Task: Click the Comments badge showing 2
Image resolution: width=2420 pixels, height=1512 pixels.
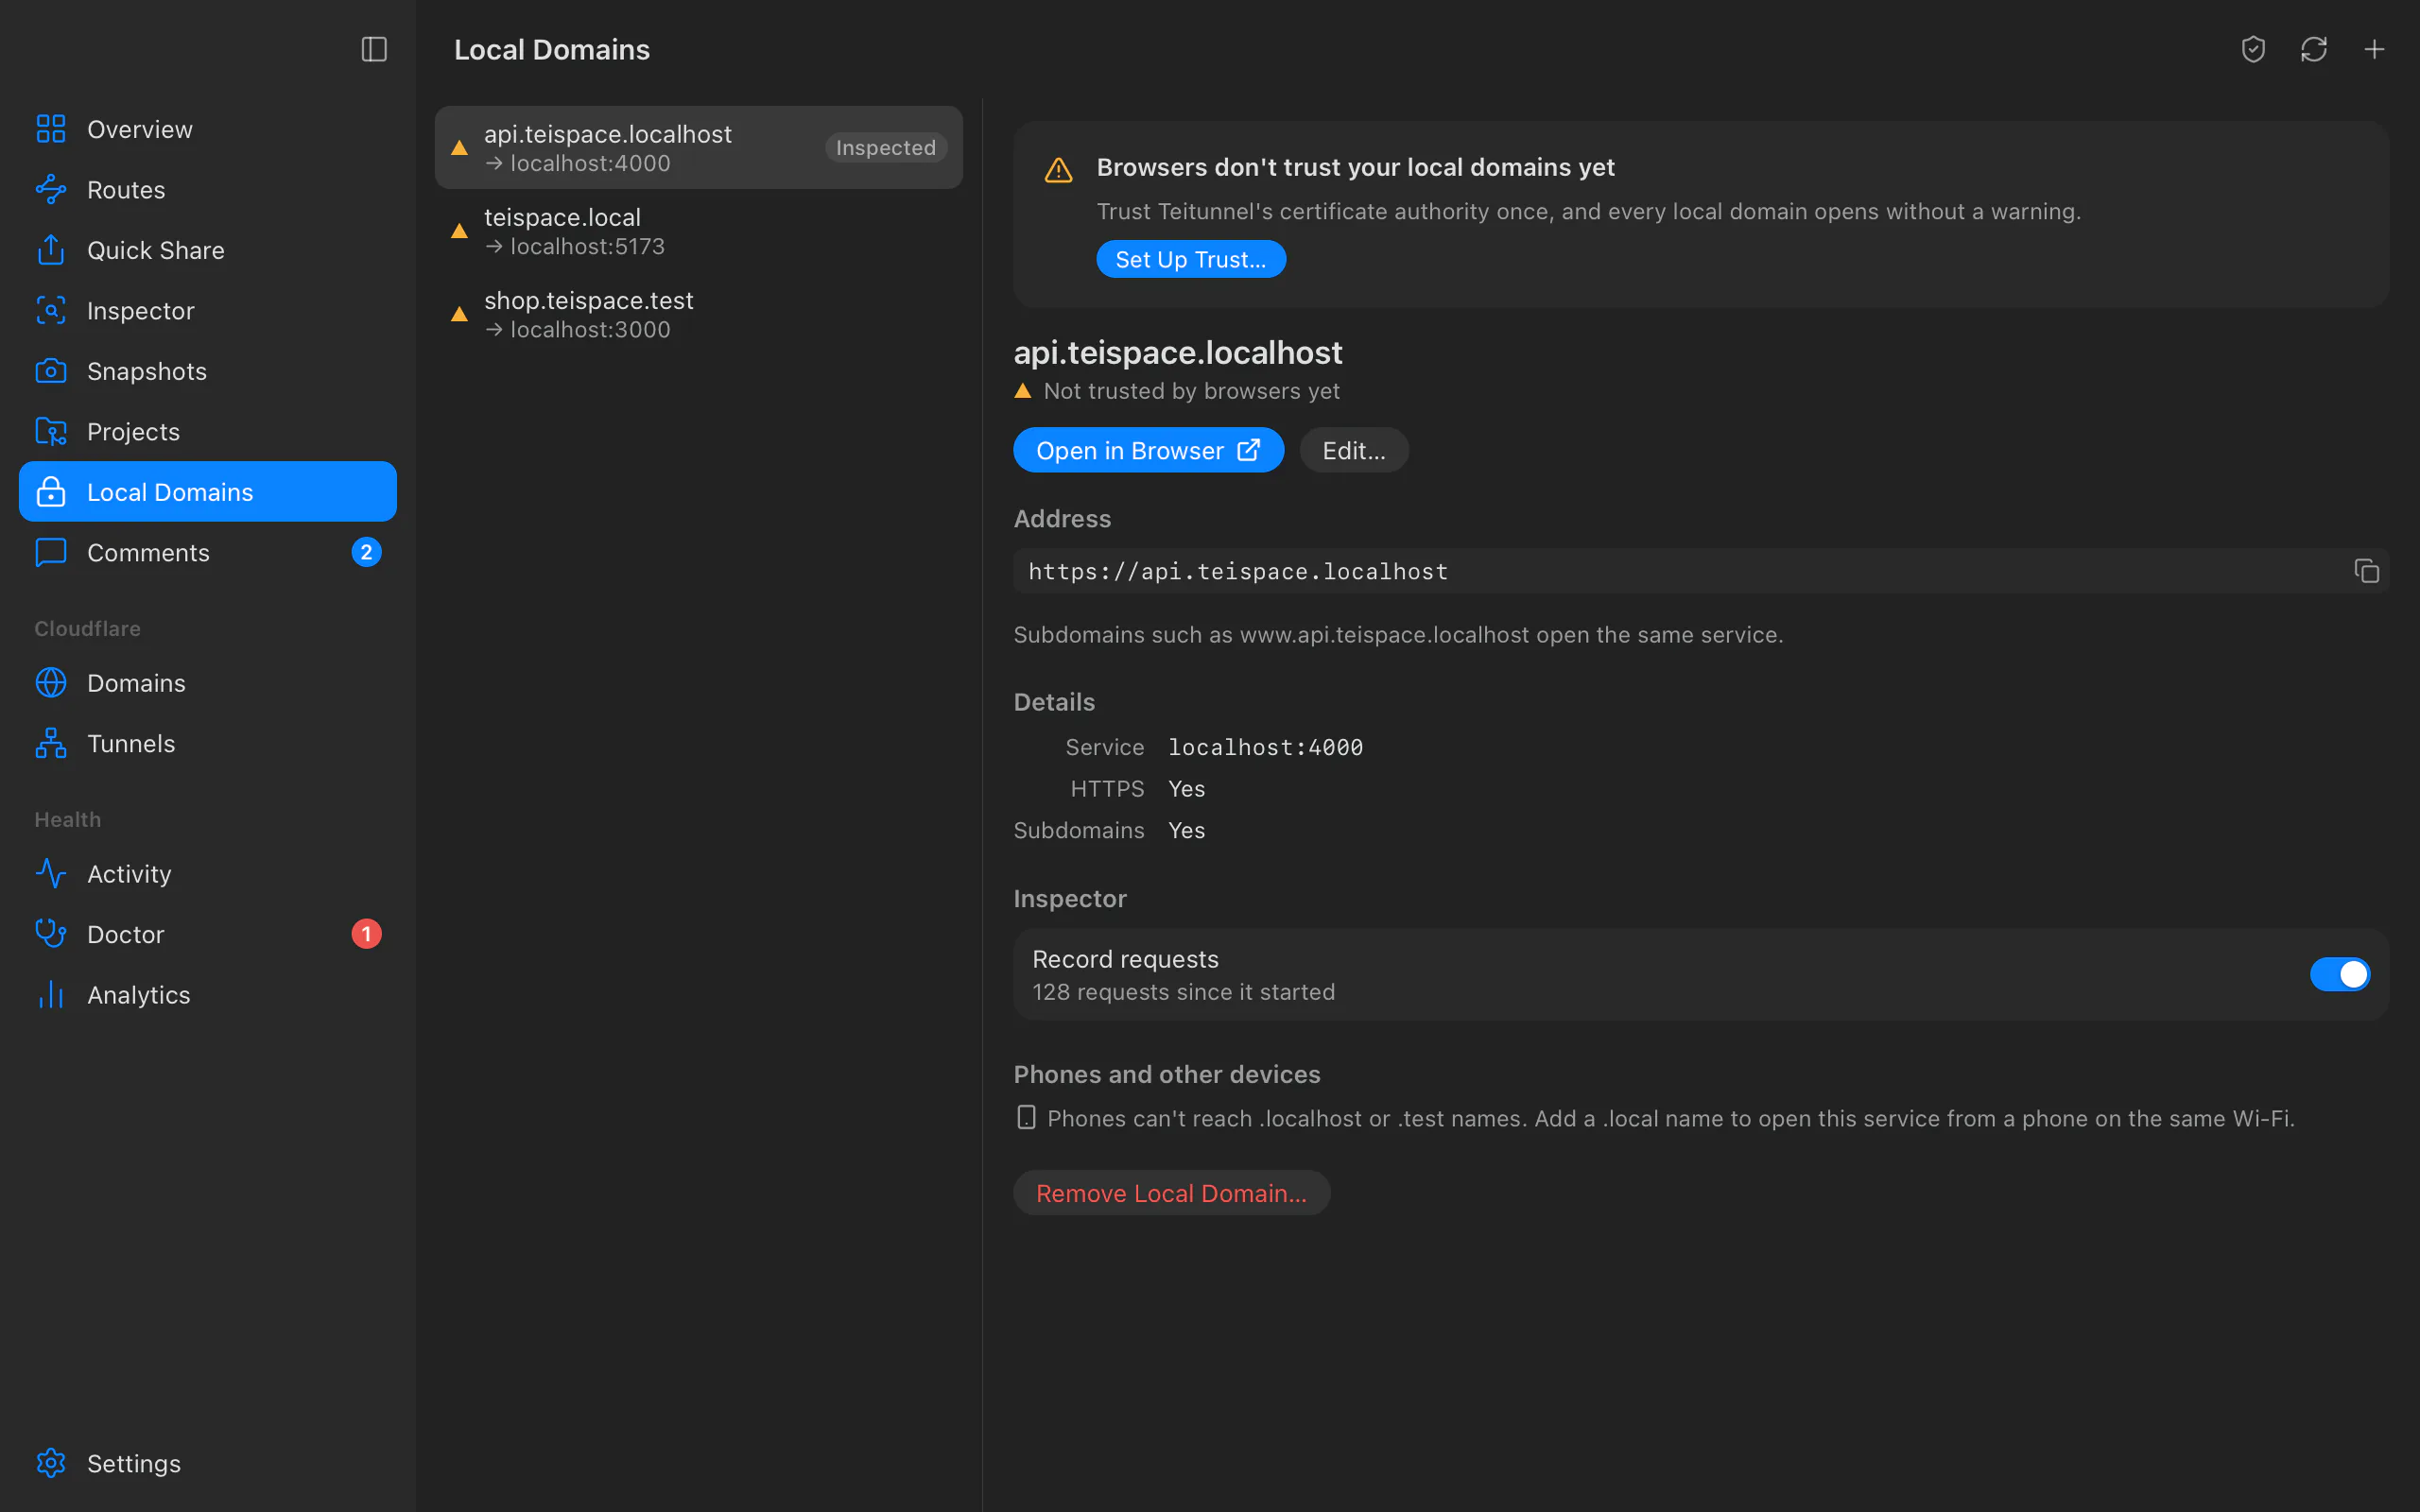Action: (366, 552)
